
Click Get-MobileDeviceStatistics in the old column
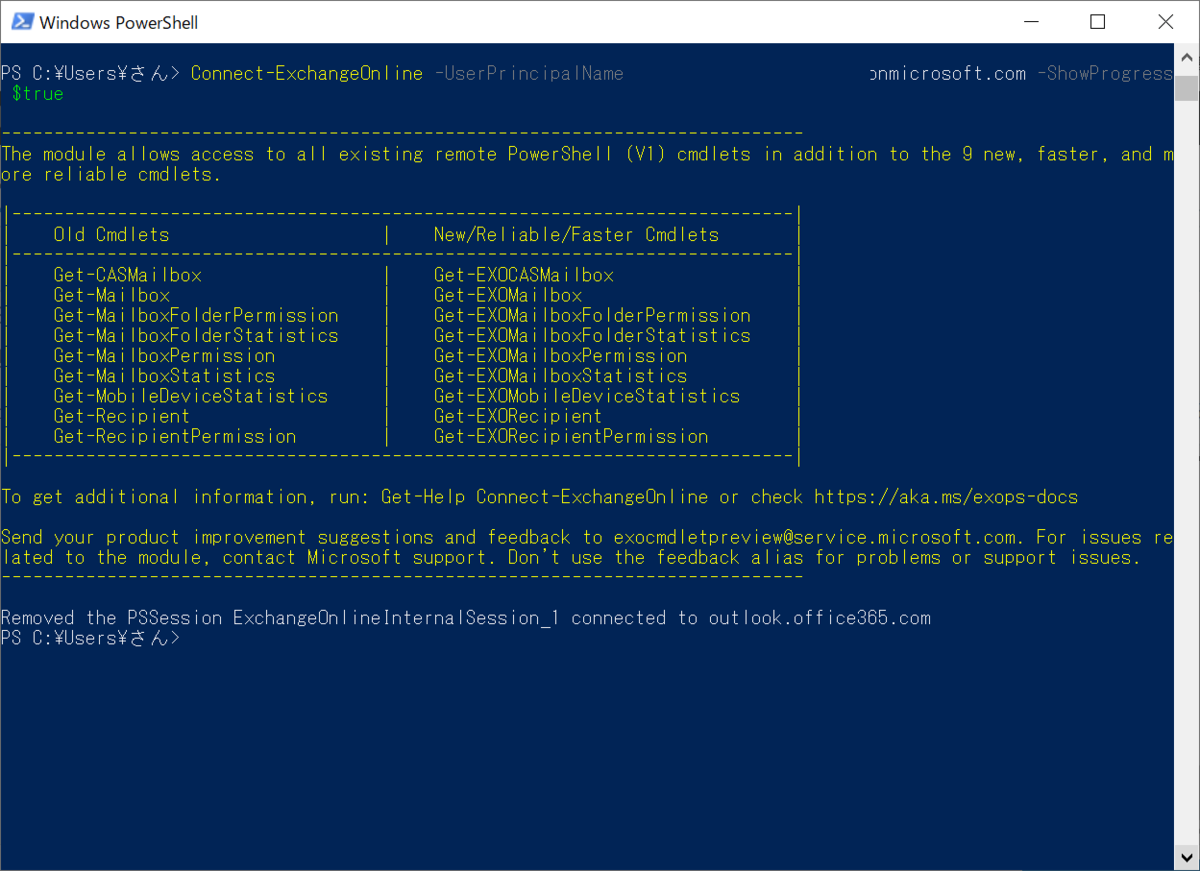point(191,396)
